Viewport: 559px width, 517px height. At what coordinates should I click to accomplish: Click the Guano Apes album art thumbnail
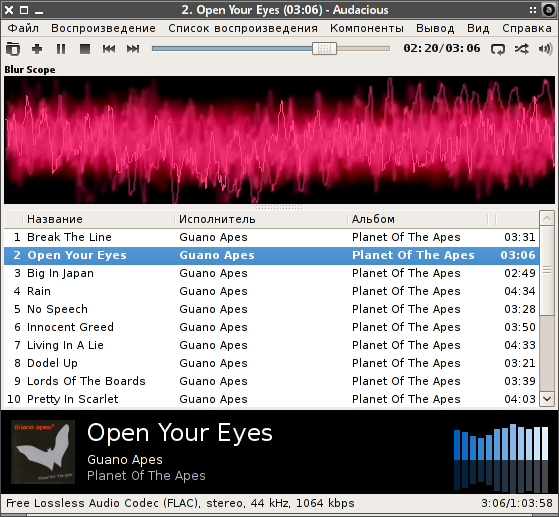[43, 452]
